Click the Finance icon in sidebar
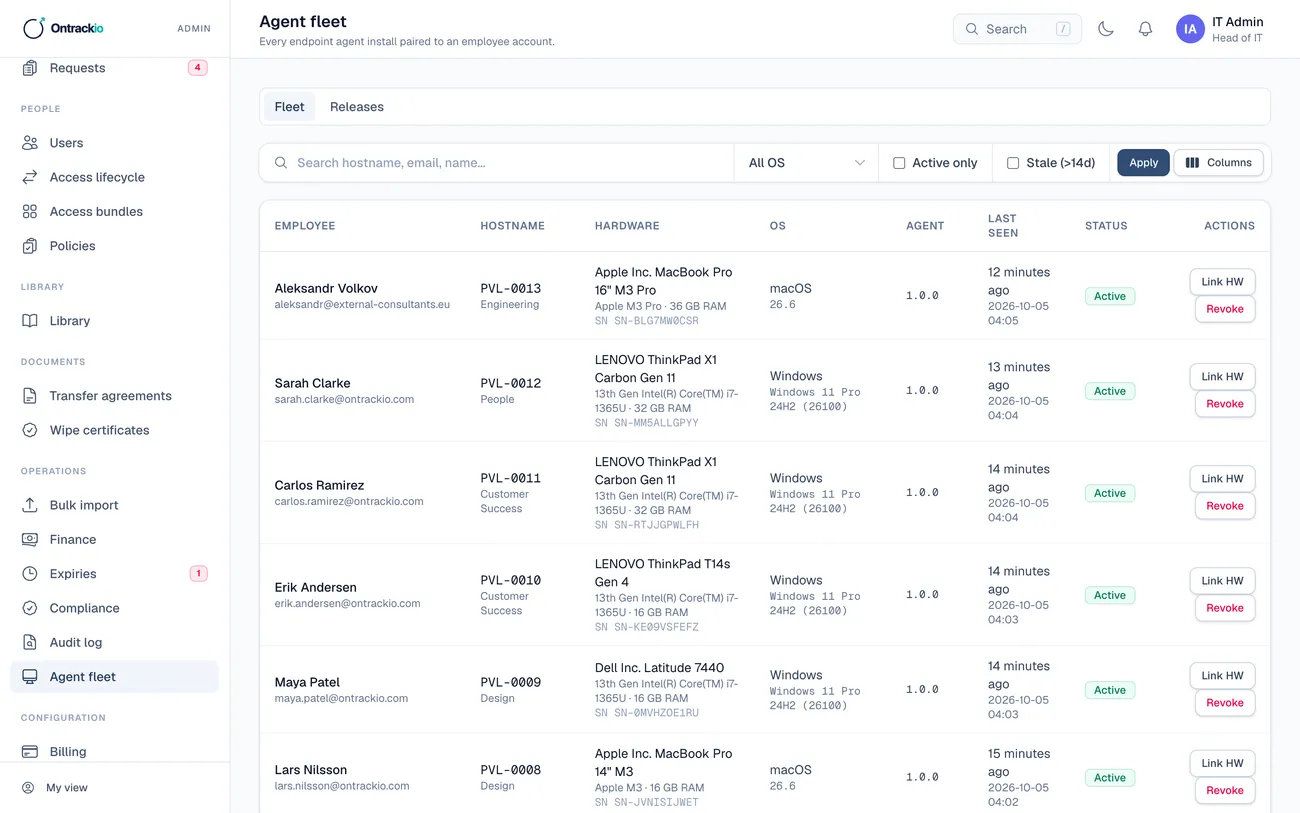The width and height of the screenshot is (1300, 813). pos(30,539)
